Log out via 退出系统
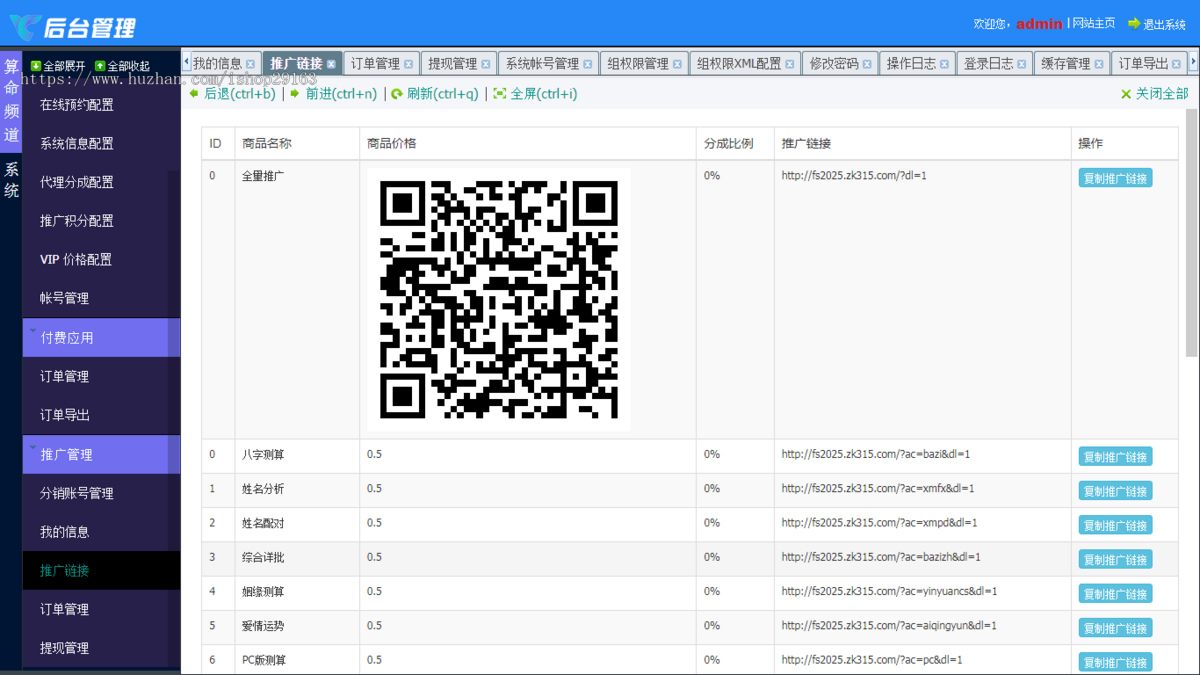1200x675 pixels. point(1156,24)
